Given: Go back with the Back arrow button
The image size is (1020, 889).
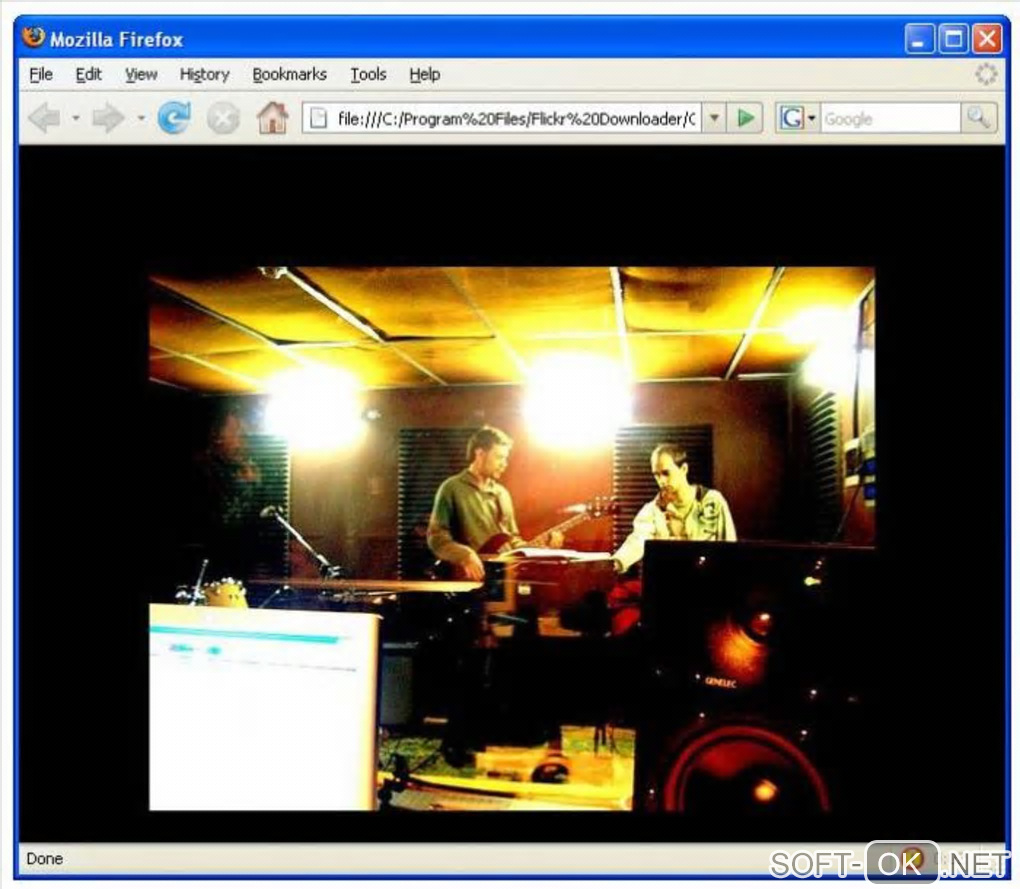Looking at the screenshot, I should [44, 118].
